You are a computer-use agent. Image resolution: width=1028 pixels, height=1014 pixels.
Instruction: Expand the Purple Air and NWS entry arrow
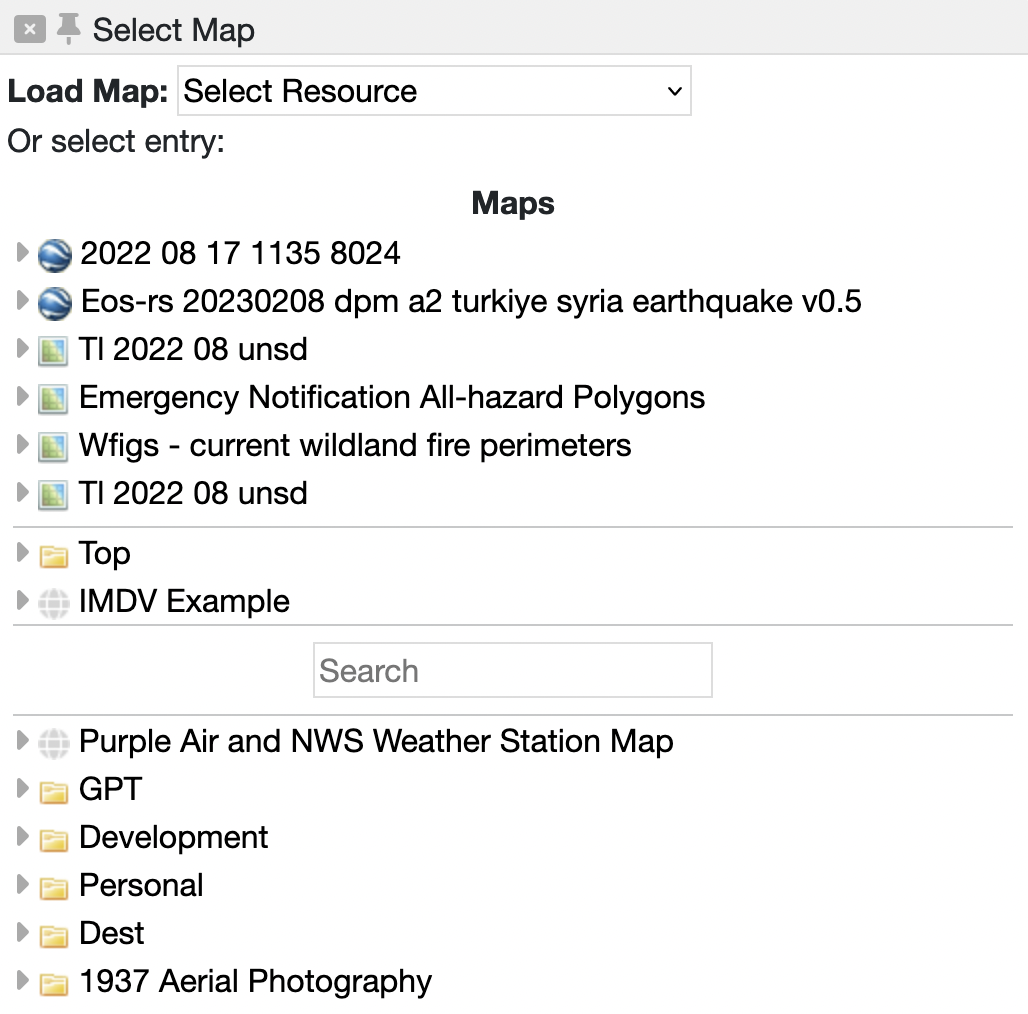[x=22, y=741]
